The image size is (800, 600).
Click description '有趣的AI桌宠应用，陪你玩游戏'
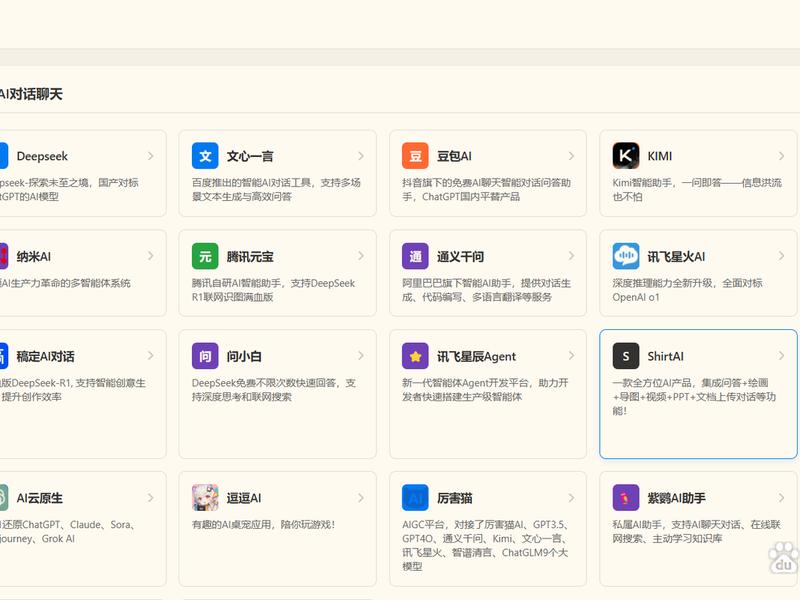click(x=263, y=524)
